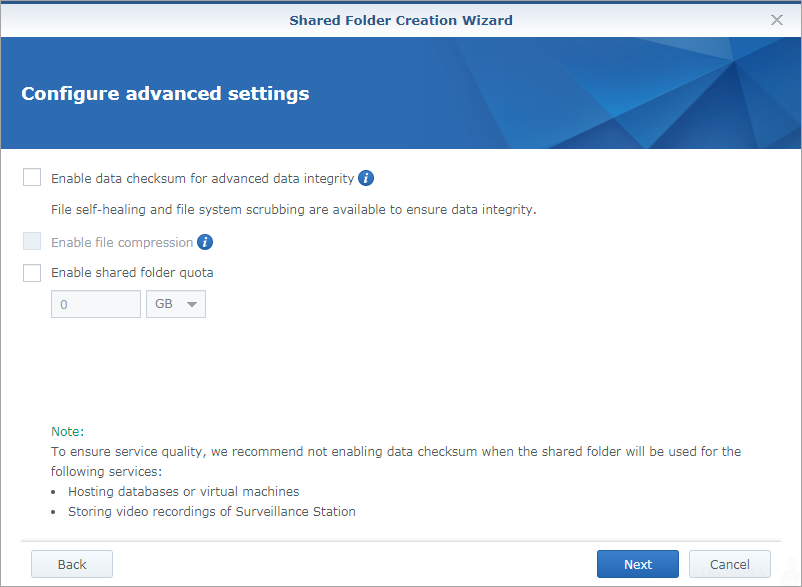The height and width of the screenshot is (587, 802).
Task: Click the 'Hosting databases or virtual machines' bullet
Action: pos(184,491)
